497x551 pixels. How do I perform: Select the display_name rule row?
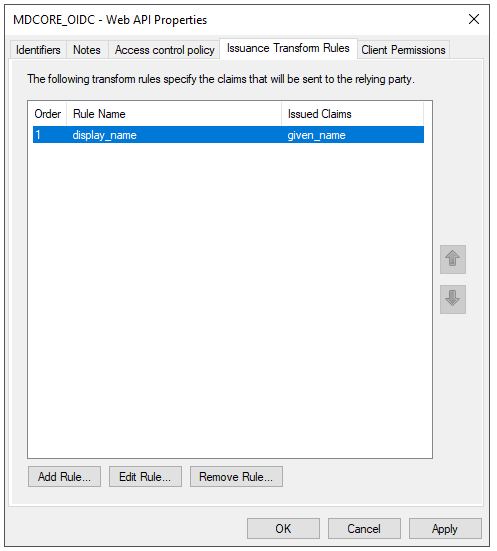[x=228, y=135]
